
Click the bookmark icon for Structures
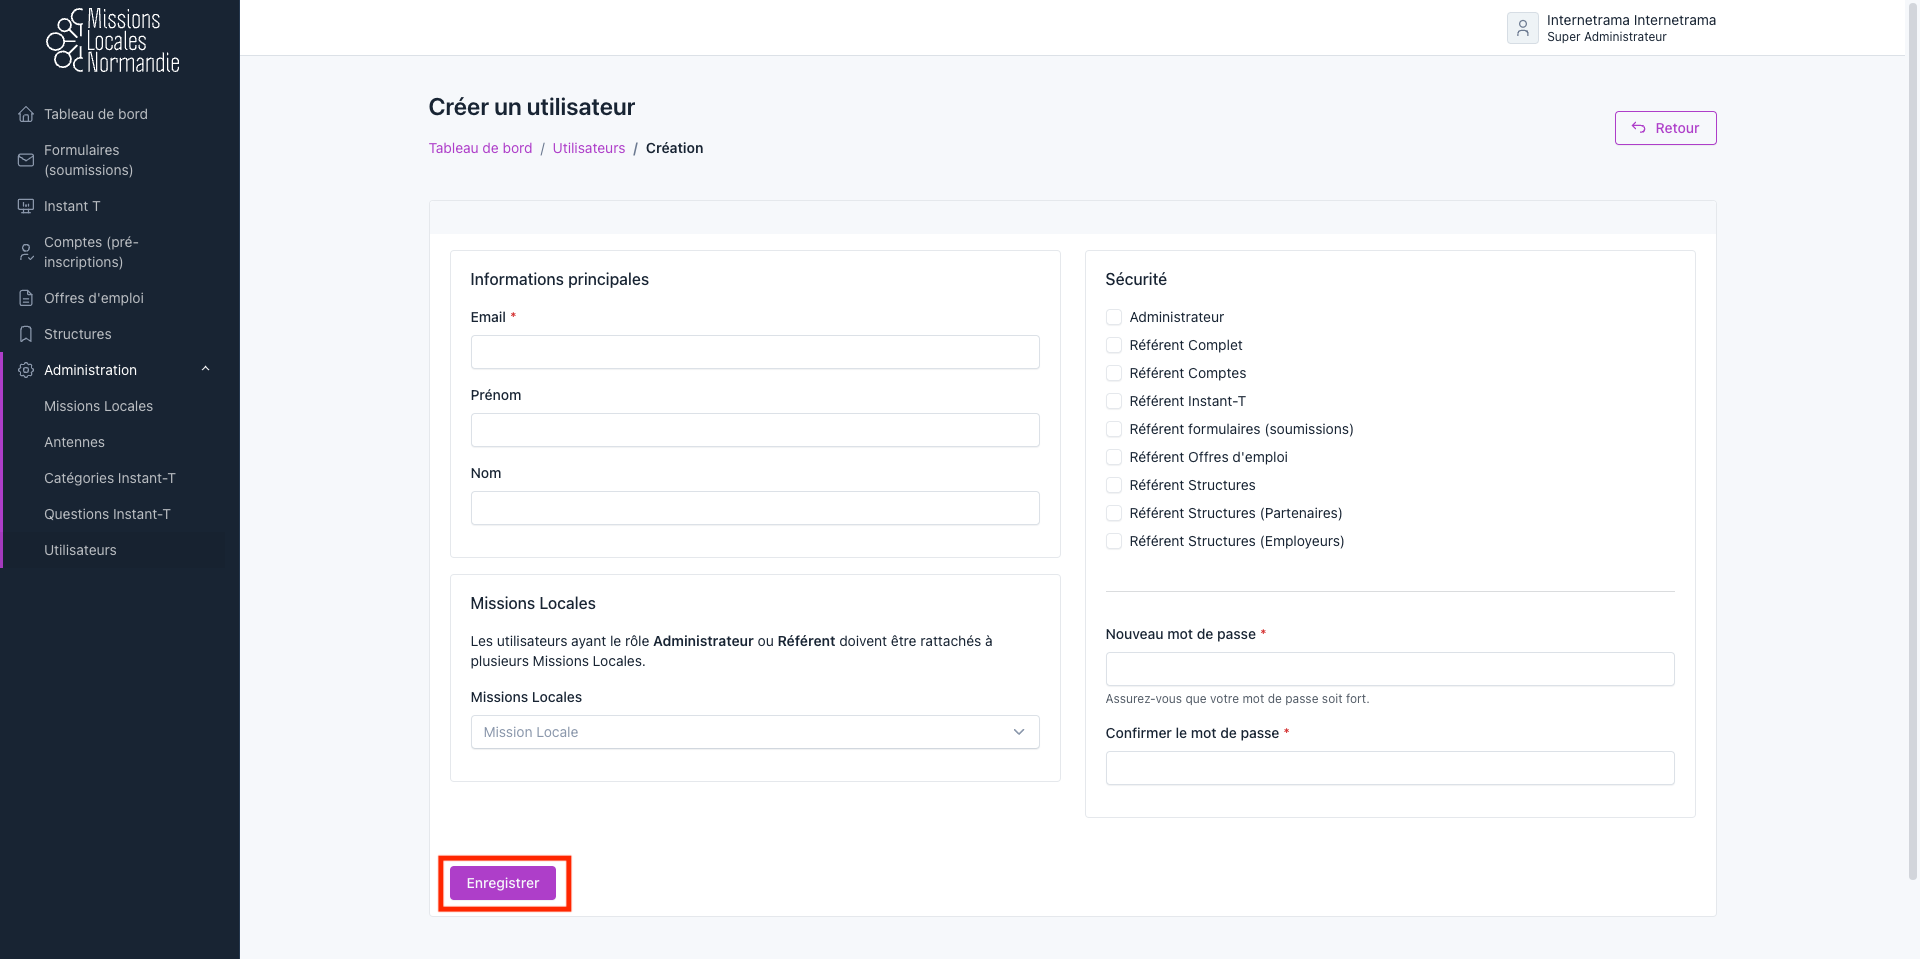[x=26, y=334]
